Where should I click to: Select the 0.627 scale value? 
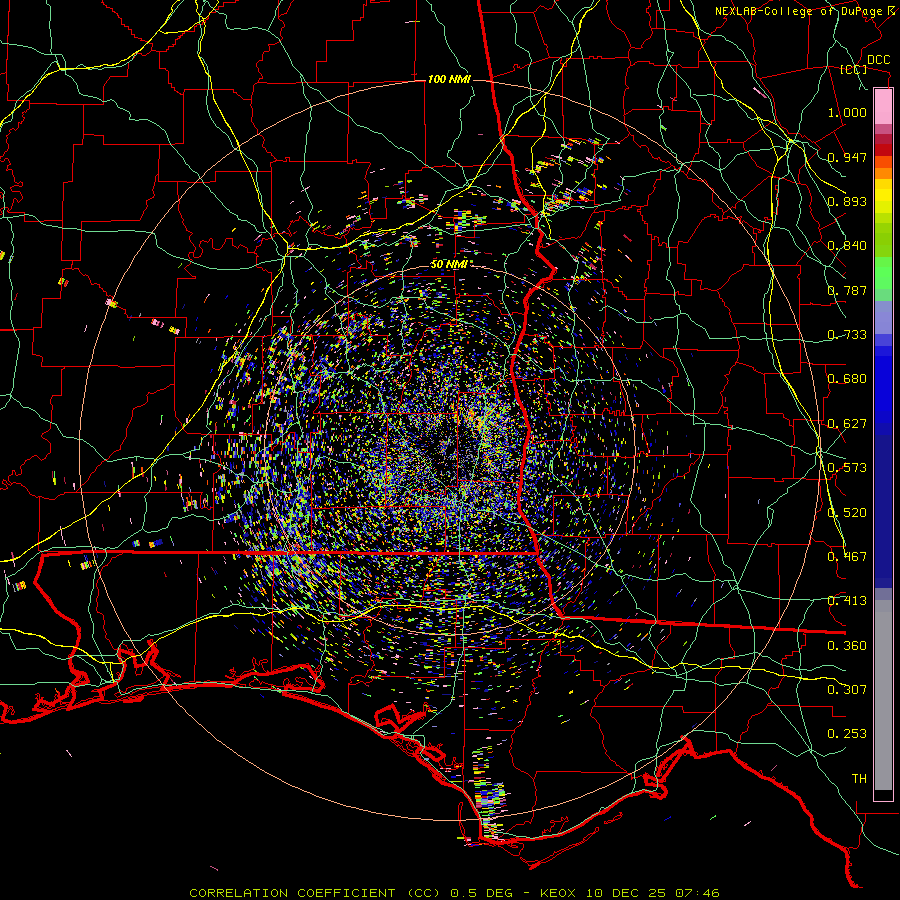click(847, 424)
